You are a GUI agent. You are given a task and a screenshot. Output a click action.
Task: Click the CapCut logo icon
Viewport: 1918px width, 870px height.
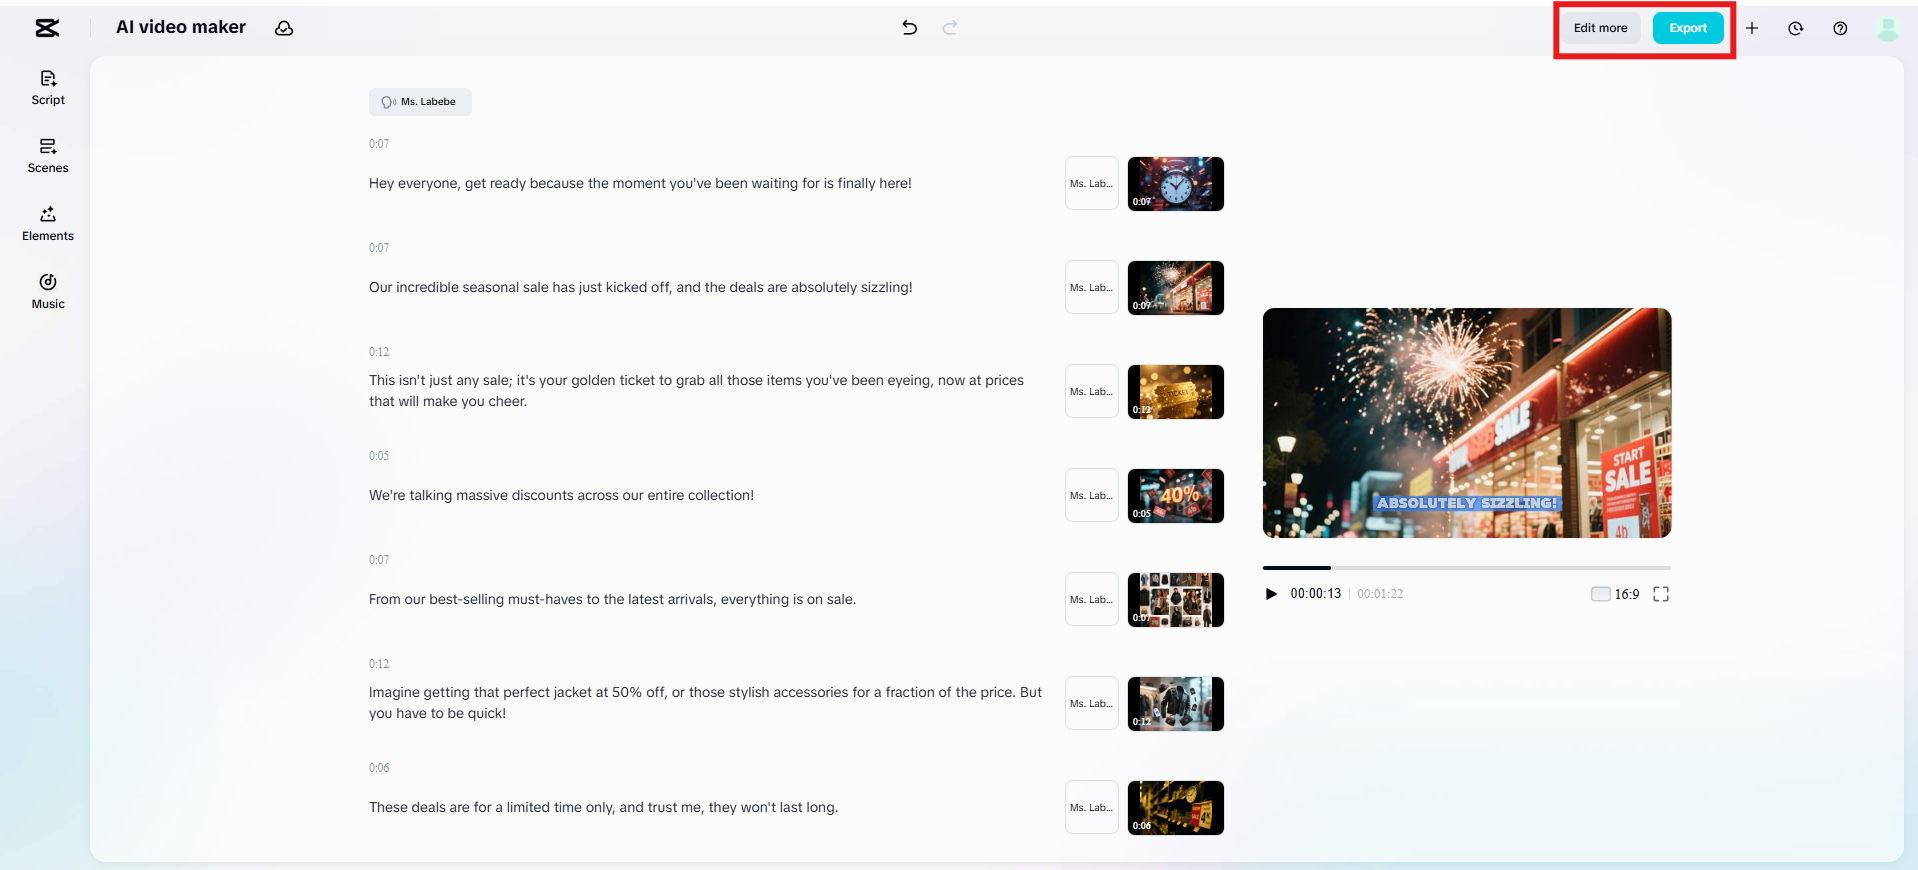[47, 28]
